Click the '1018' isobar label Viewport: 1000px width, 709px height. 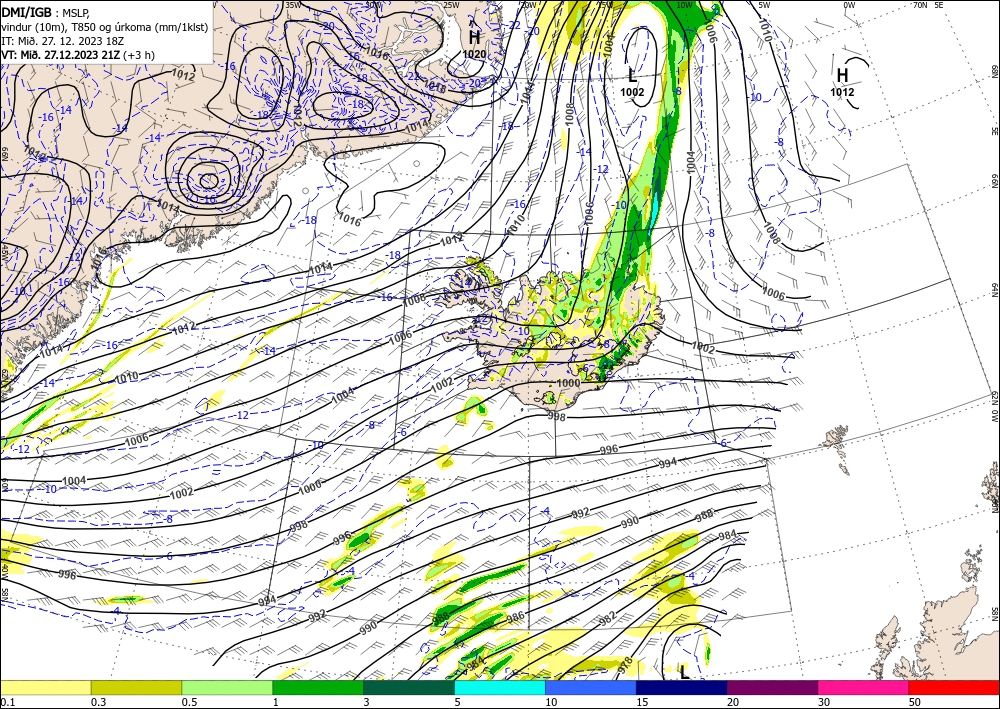pos(434,87)
